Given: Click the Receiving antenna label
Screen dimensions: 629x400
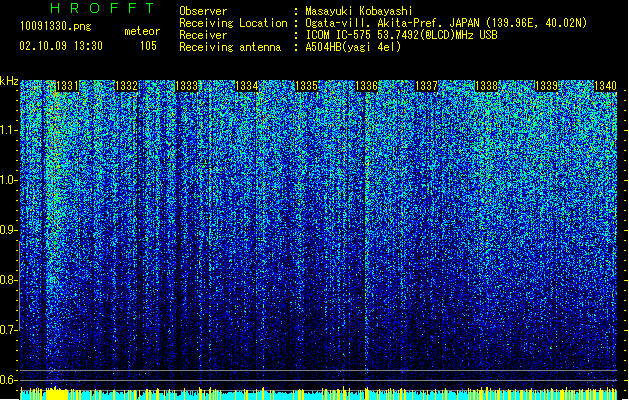Looking at the screenshot, I should 230,47.
